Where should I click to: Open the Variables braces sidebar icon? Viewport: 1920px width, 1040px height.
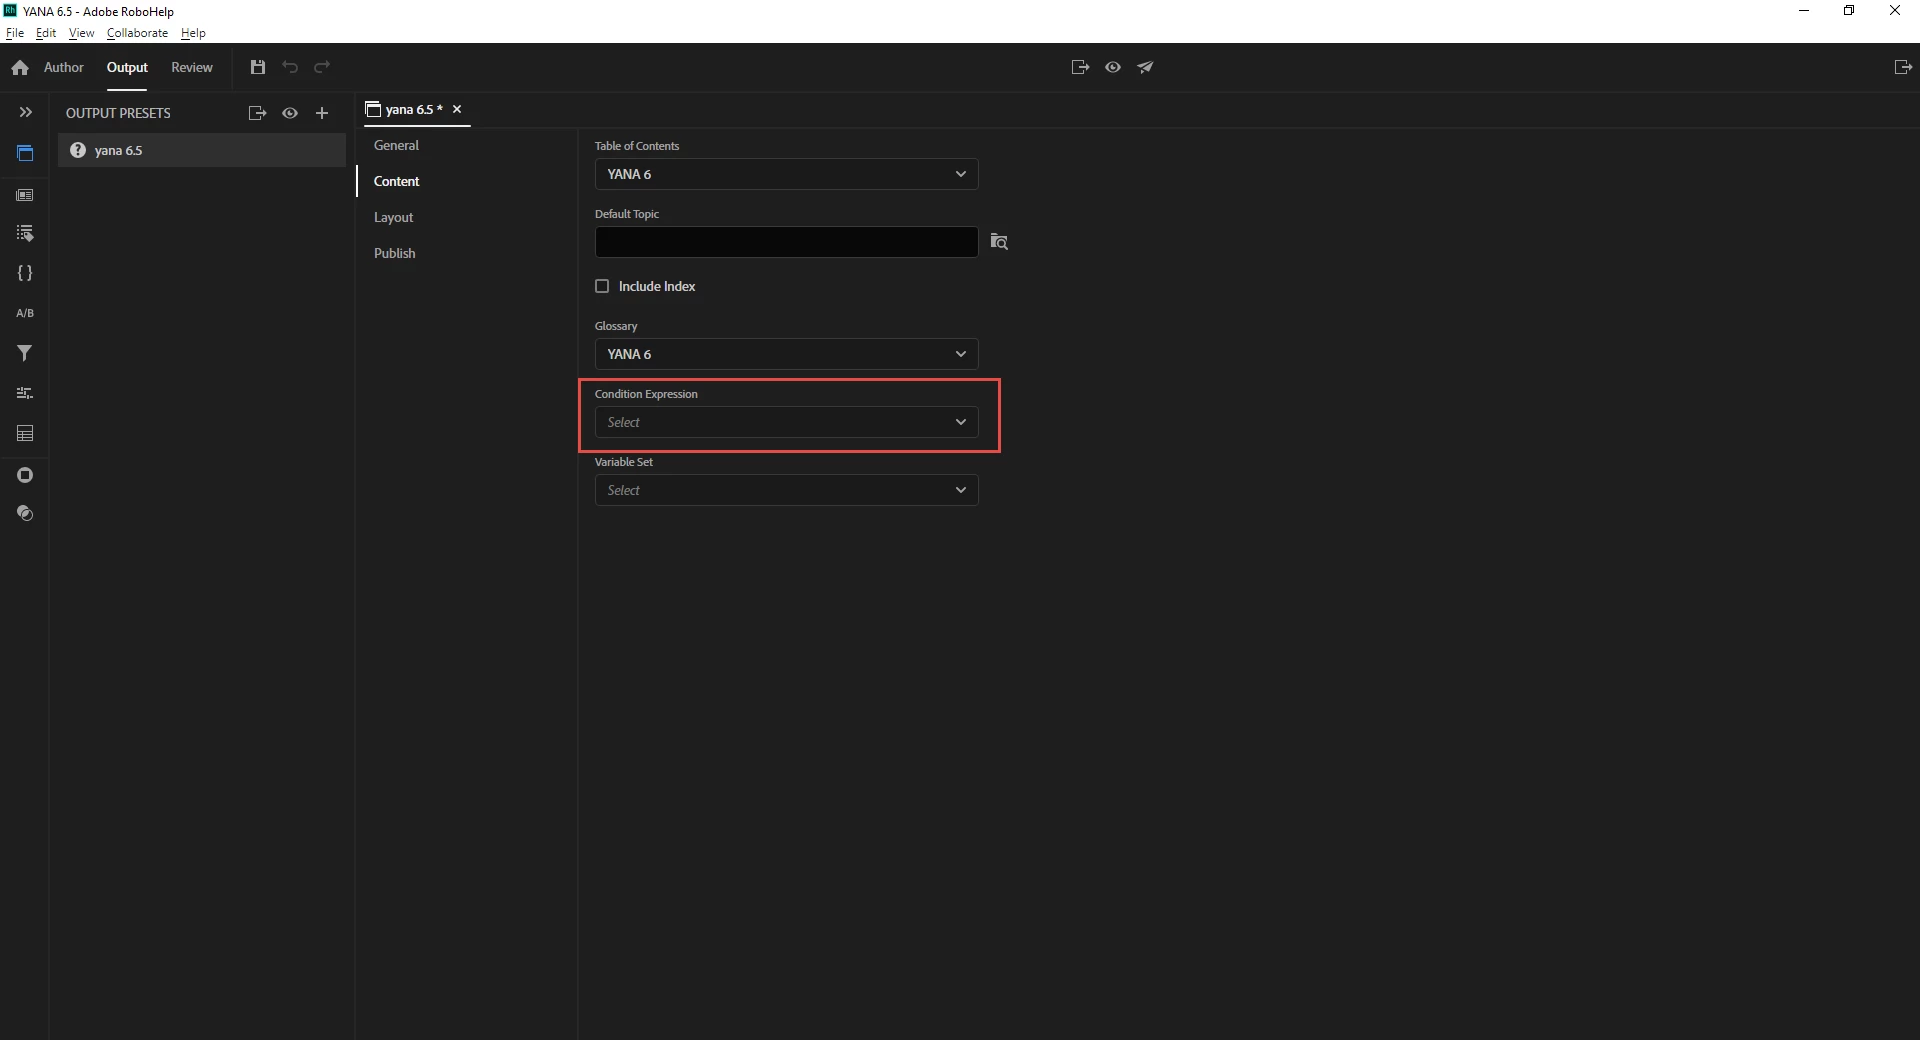25,273
